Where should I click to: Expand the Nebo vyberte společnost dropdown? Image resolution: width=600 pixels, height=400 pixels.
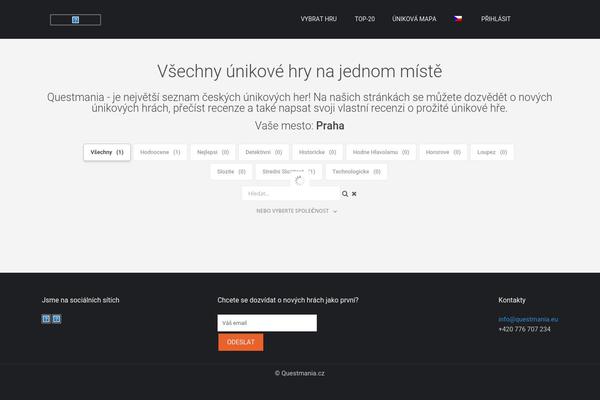(x=297, y=211)
